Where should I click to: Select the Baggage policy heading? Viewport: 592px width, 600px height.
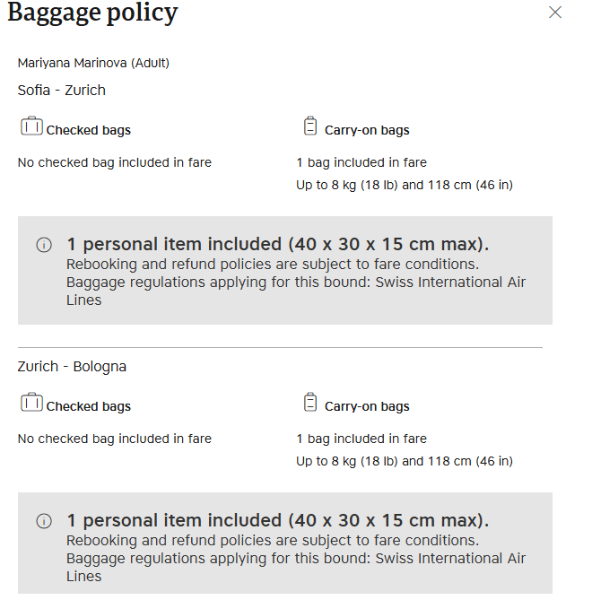click(x=93, y=13)
